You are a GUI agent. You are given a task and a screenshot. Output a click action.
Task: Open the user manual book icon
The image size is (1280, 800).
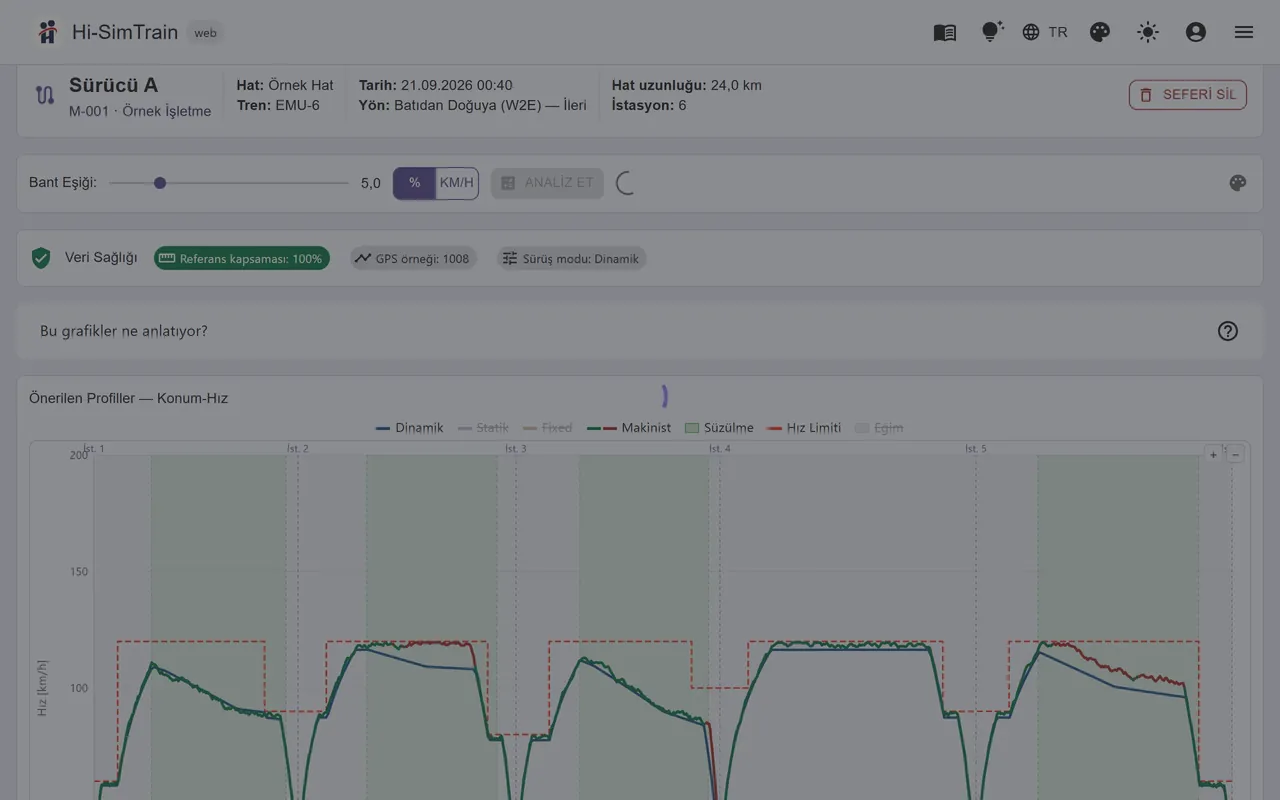[945, 32]
